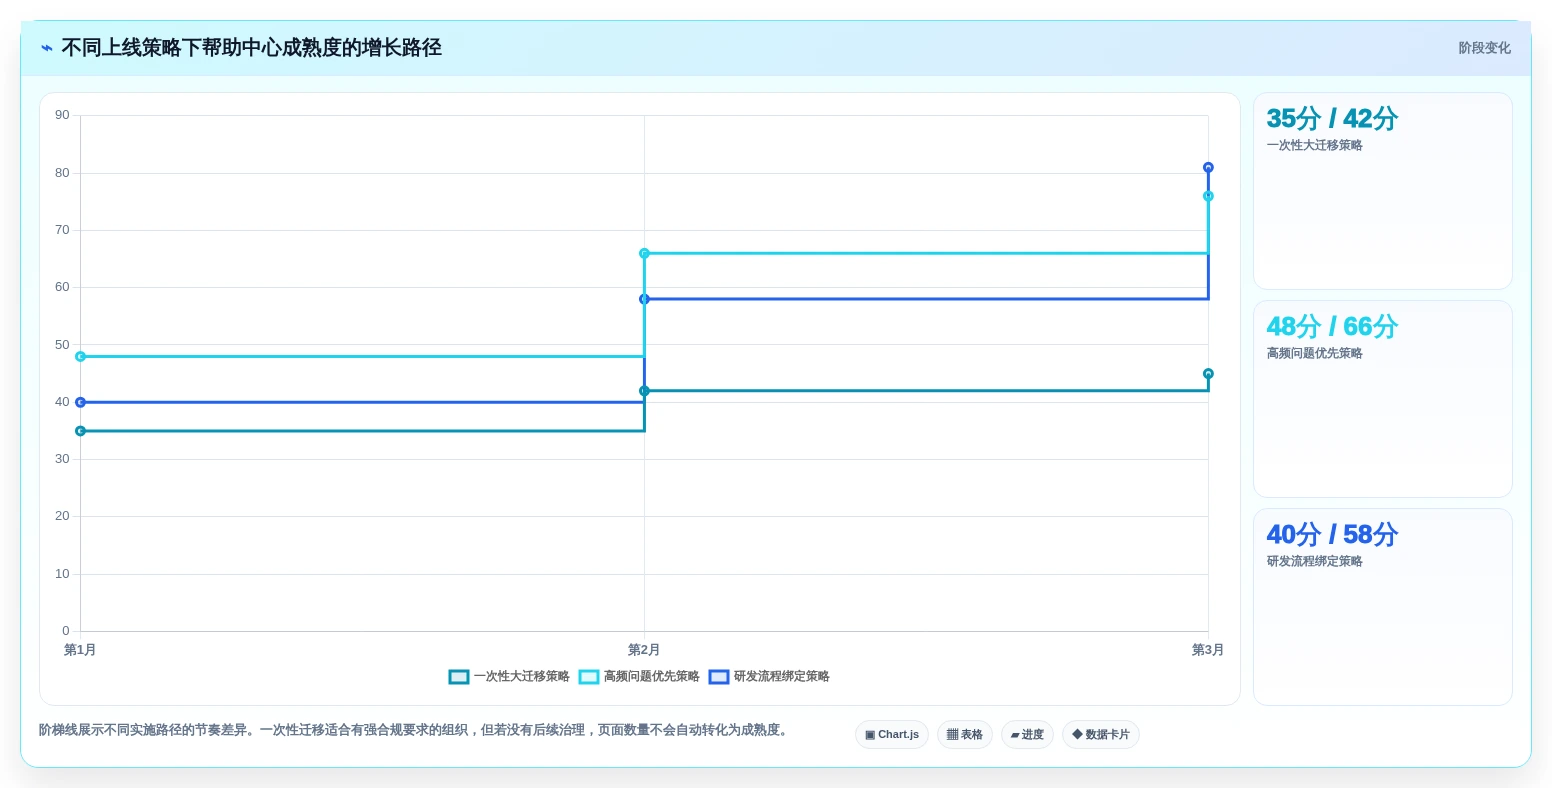The width and height of the screenshot is (1552, 788).
Task: Click the 35分 / 42分 card value
Action: point(1332,119)
